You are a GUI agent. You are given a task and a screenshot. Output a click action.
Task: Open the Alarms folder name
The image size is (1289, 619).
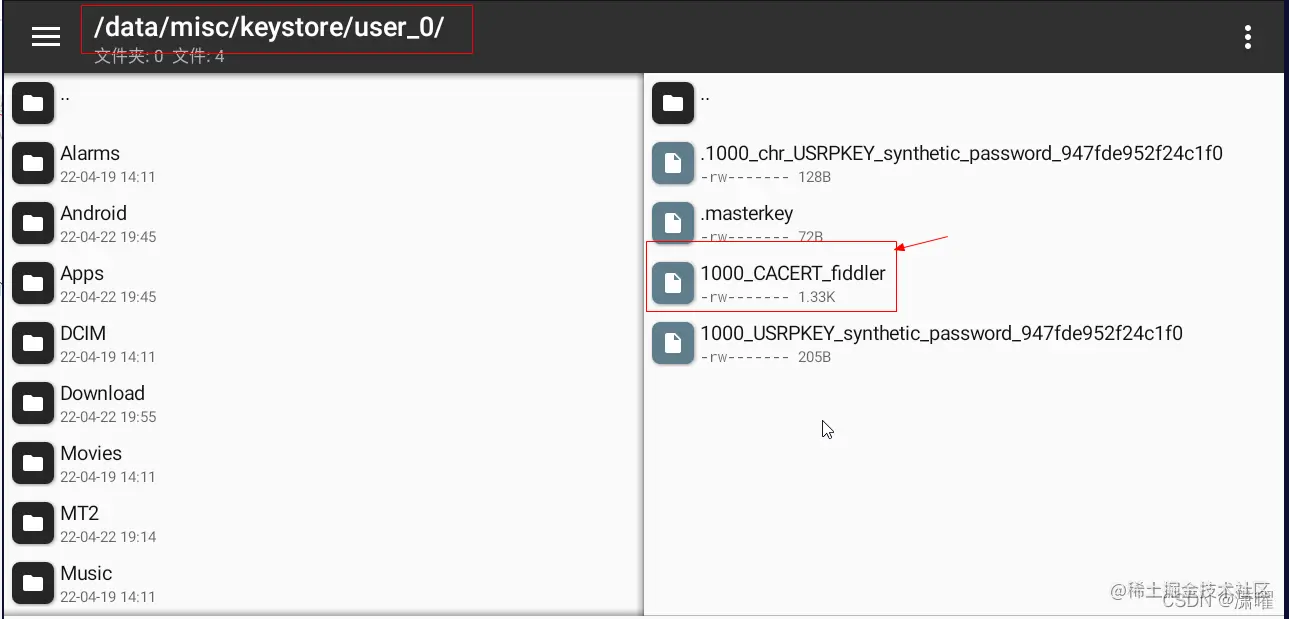click(x=90, y=153)
